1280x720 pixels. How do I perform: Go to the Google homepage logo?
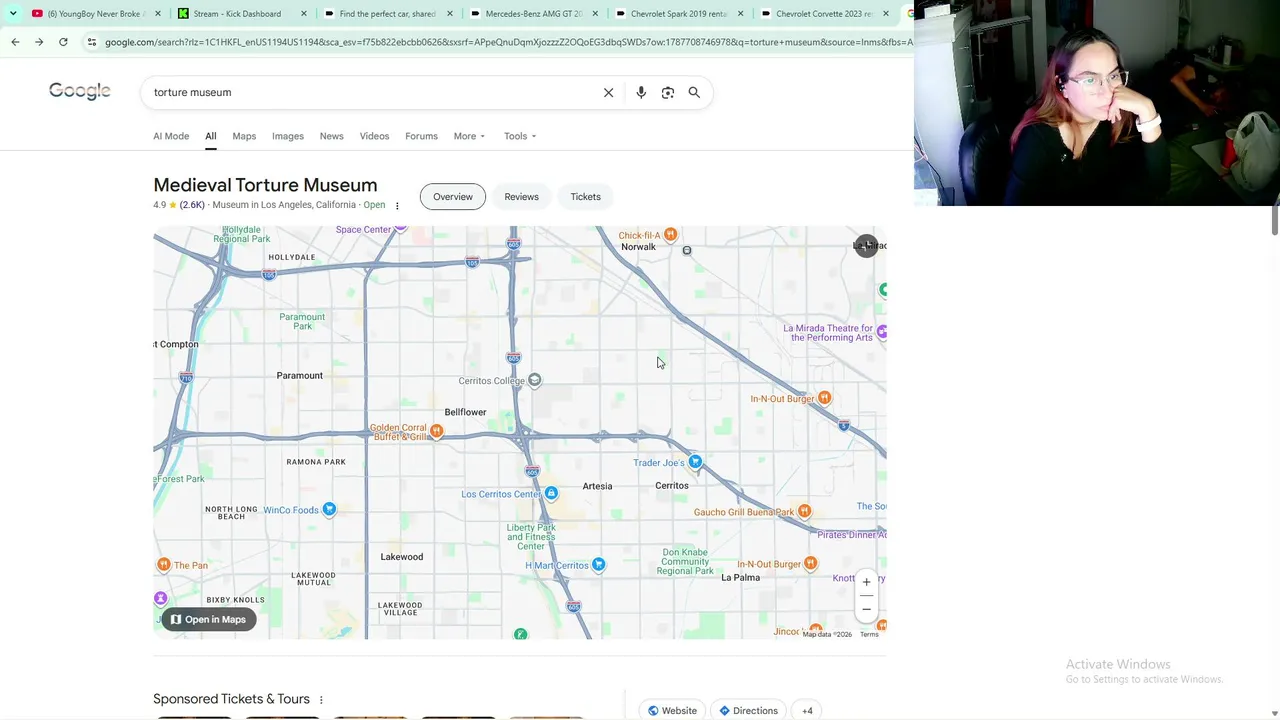(x=80, y=91)
